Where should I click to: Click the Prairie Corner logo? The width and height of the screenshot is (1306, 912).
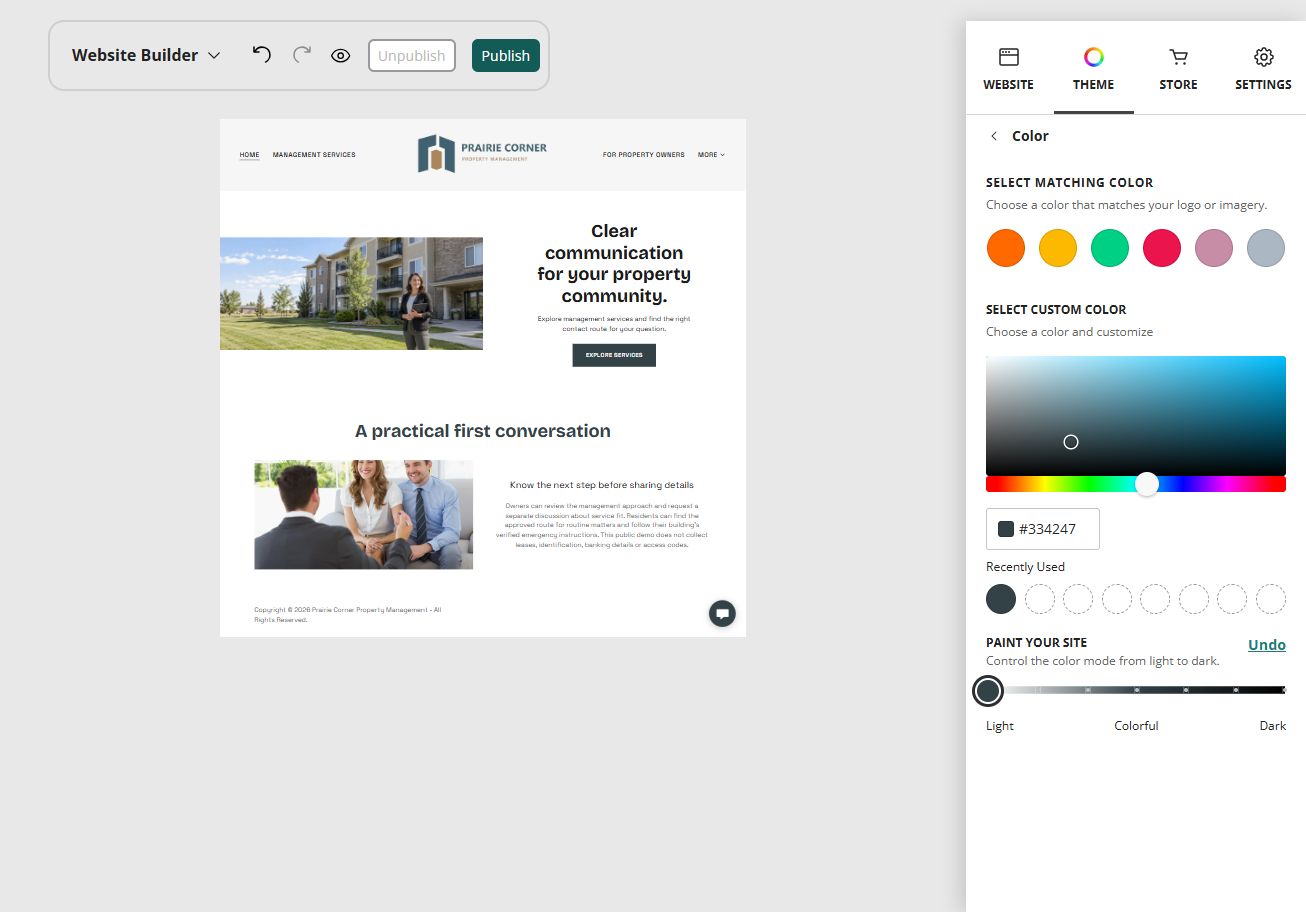pyautogui.click(x=482, y=154)
